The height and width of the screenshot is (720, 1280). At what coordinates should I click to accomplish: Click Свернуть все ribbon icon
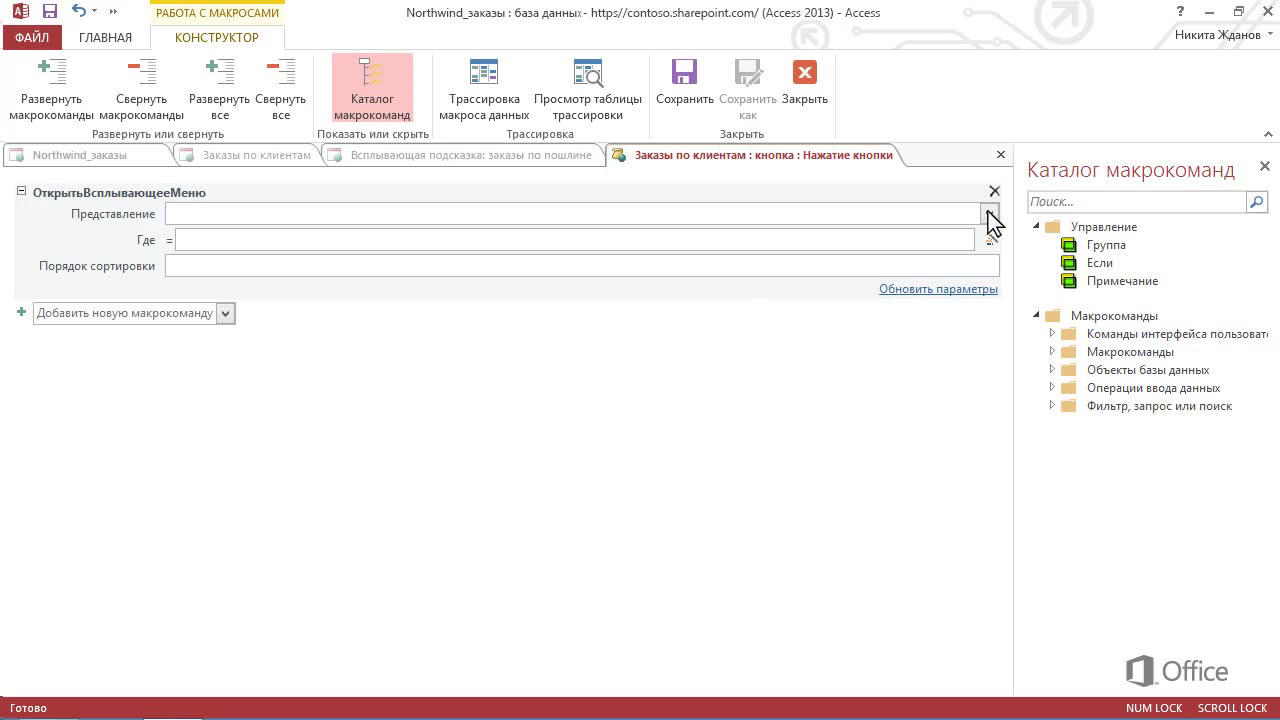click(281, 89)
